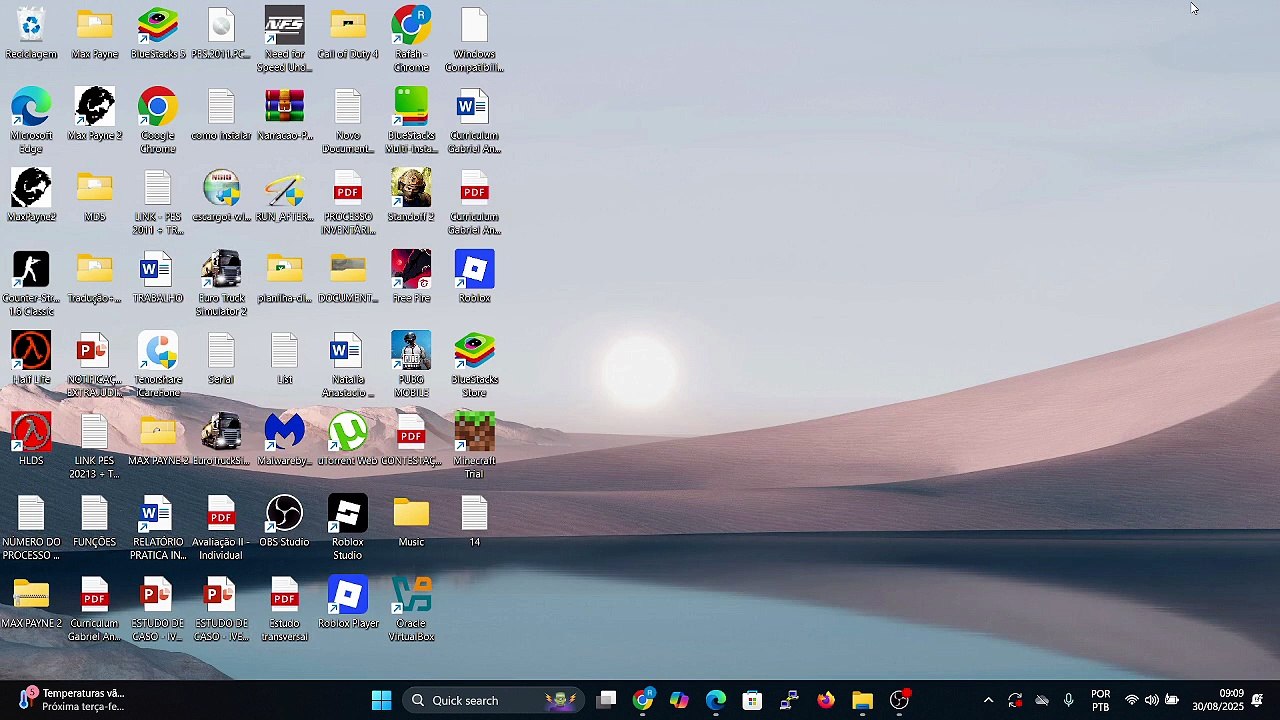Select the Windows Compatibili file icon

[474, 40]
